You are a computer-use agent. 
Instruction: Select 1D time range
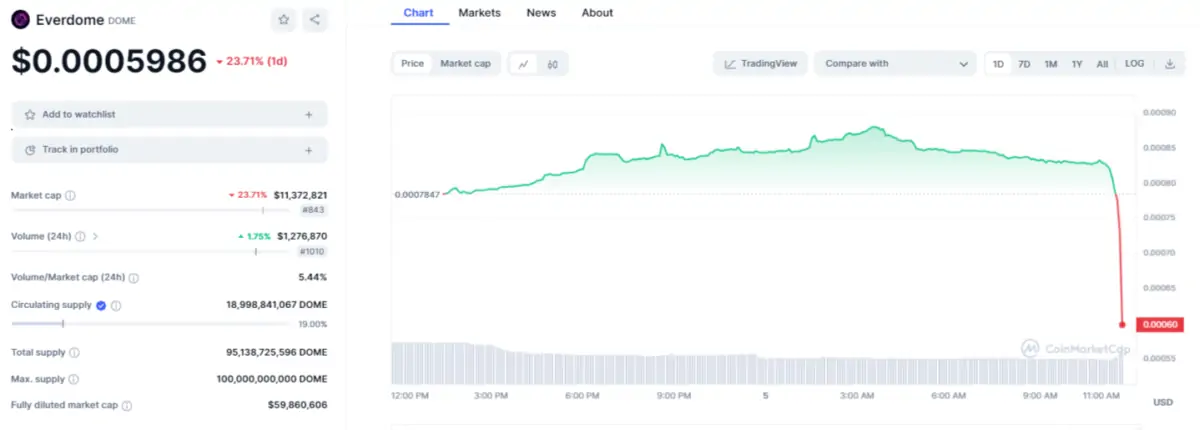[x=998, y=63]
